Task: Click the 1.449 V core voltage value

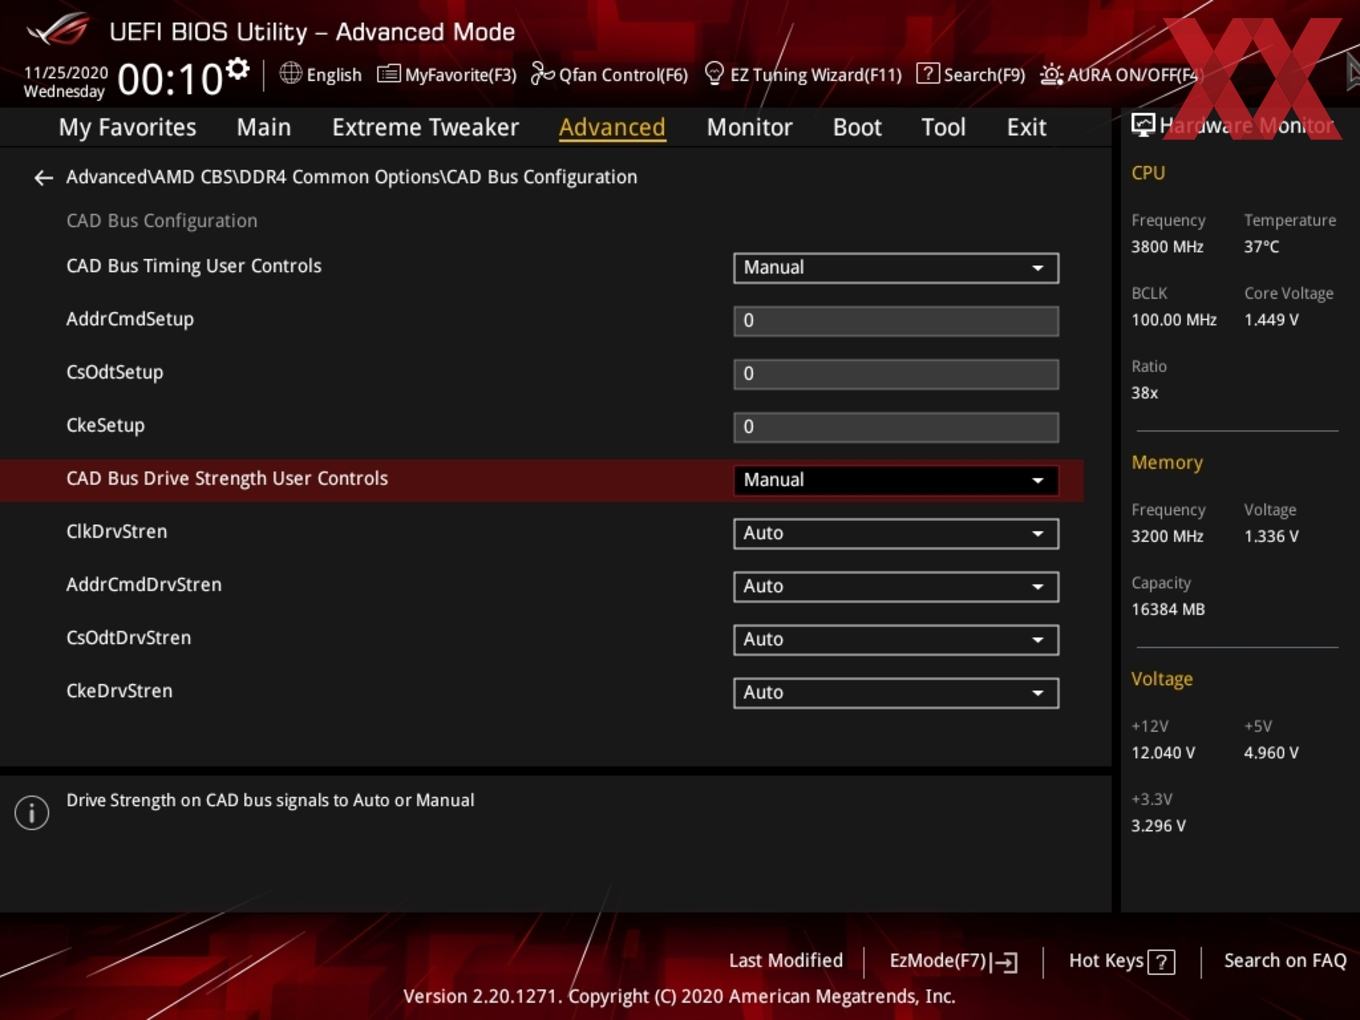Action: pos(1271,319)
